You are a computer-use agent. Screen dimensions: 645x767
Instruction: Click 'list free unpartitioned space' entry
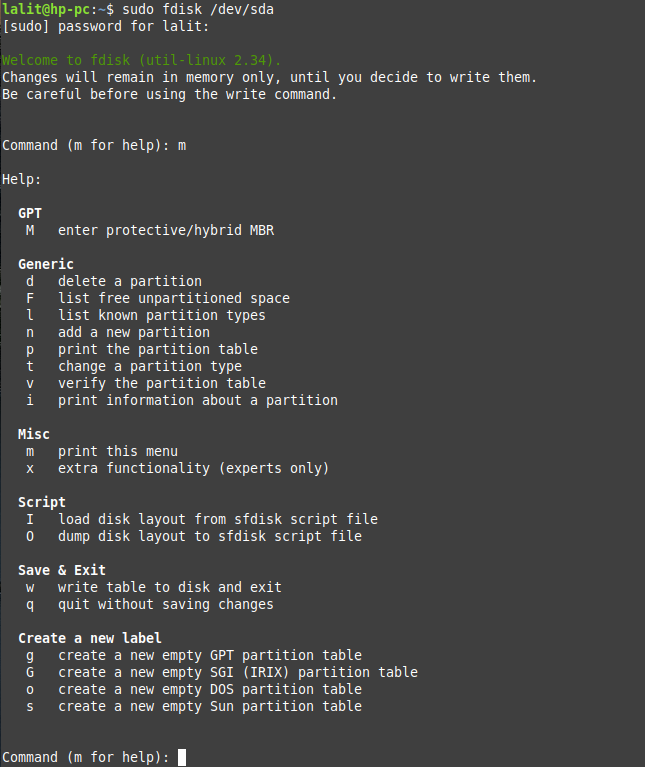(173, 298)
